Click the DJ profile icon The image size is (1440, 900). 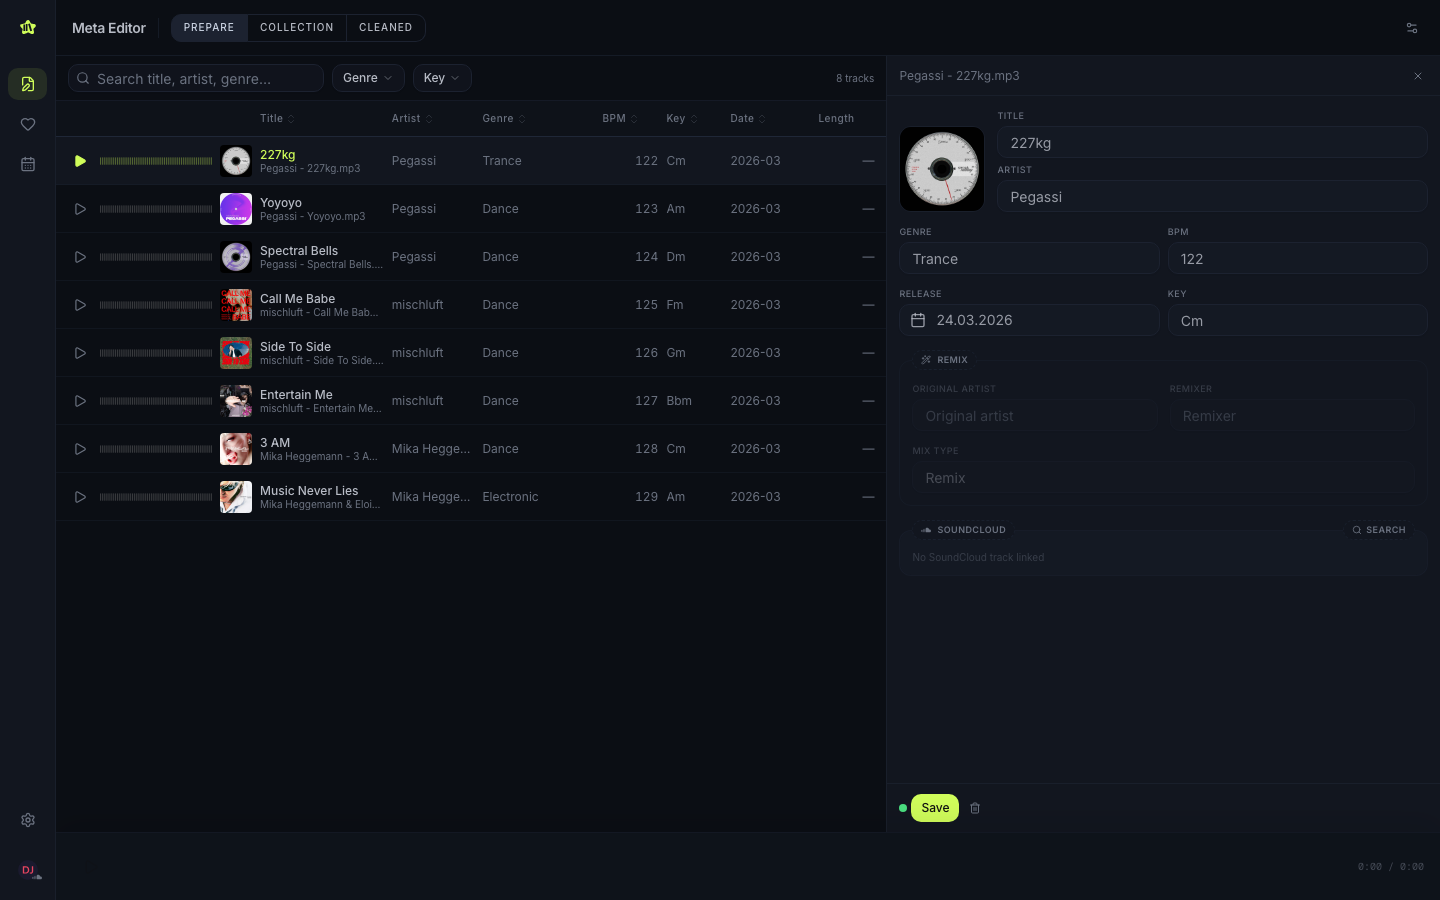[x=28, y=870]
